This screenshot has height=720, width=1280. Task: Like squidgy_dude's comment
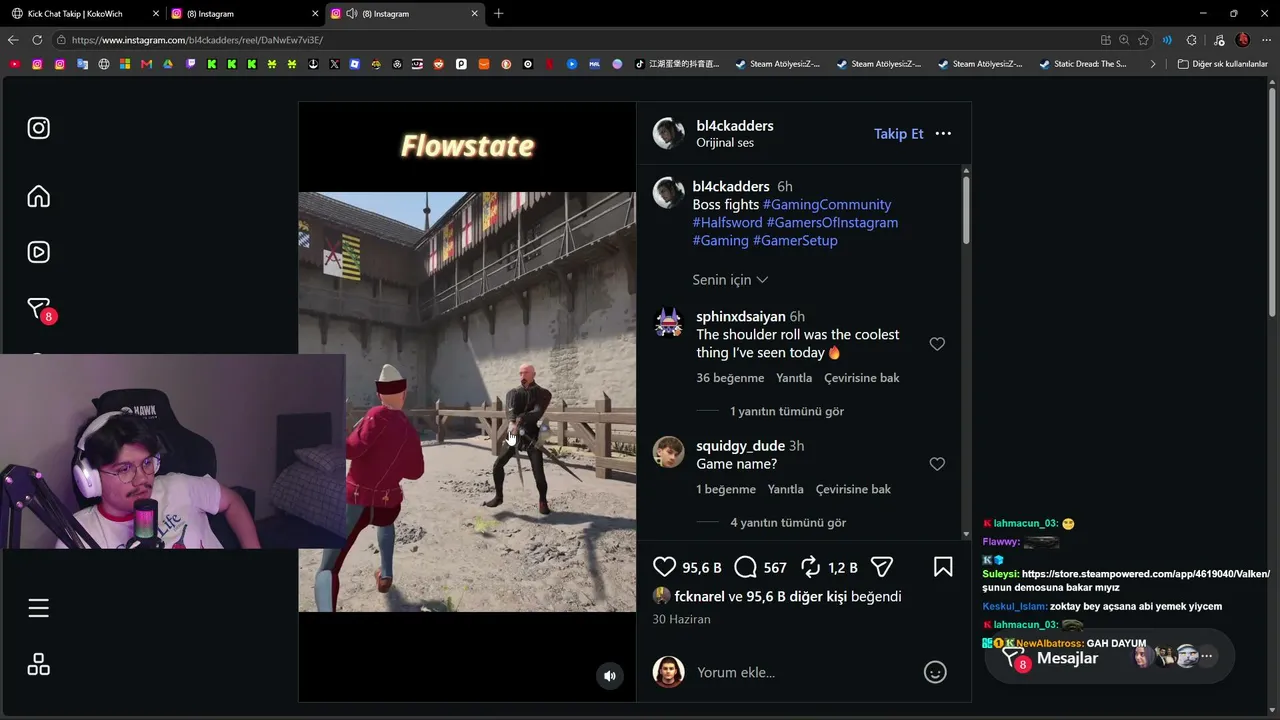937,464
